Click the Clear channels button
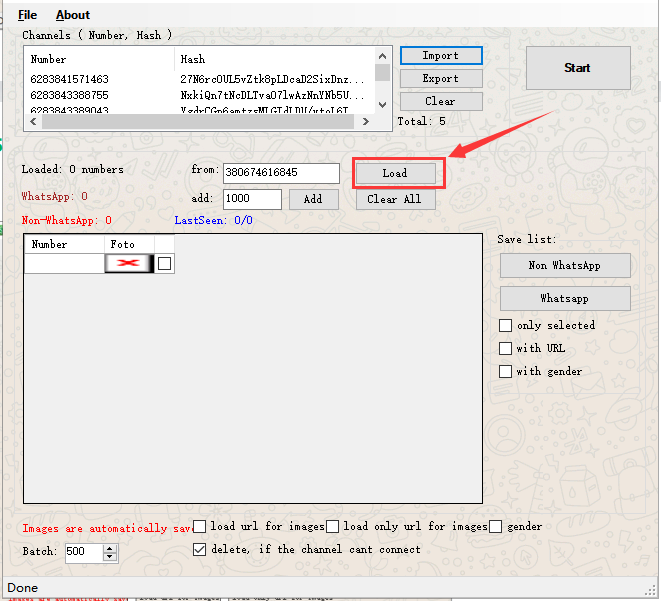Image resolution: width=661 pixels, height=601 pixels. pos(441,102)
